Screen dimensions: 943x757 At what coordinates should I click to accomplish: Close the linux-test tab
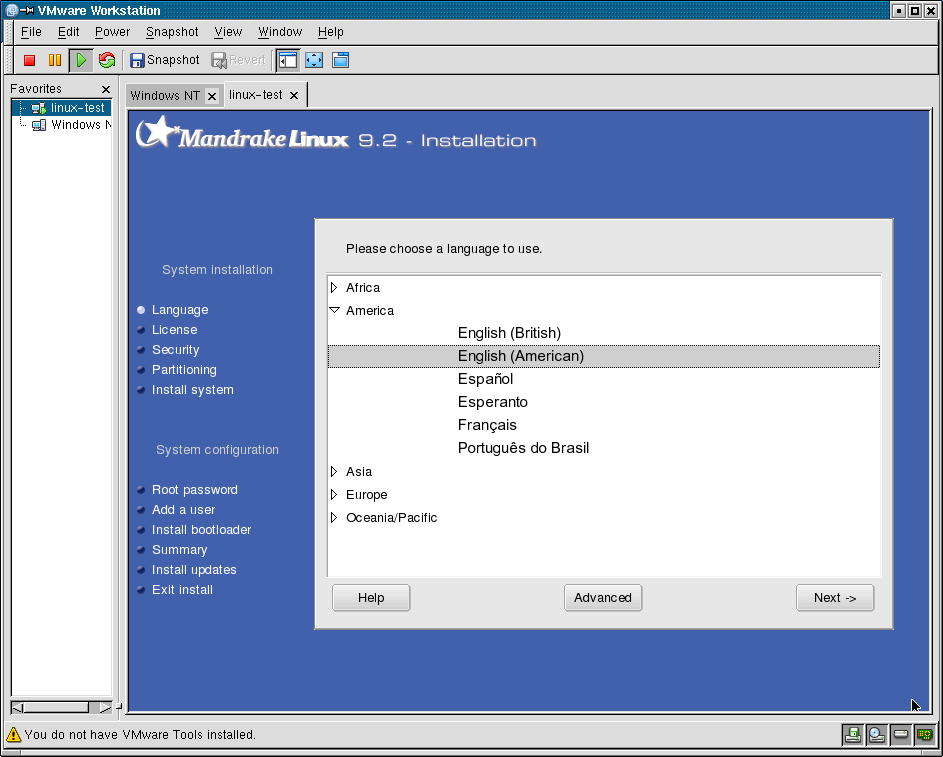click(293, 96)
